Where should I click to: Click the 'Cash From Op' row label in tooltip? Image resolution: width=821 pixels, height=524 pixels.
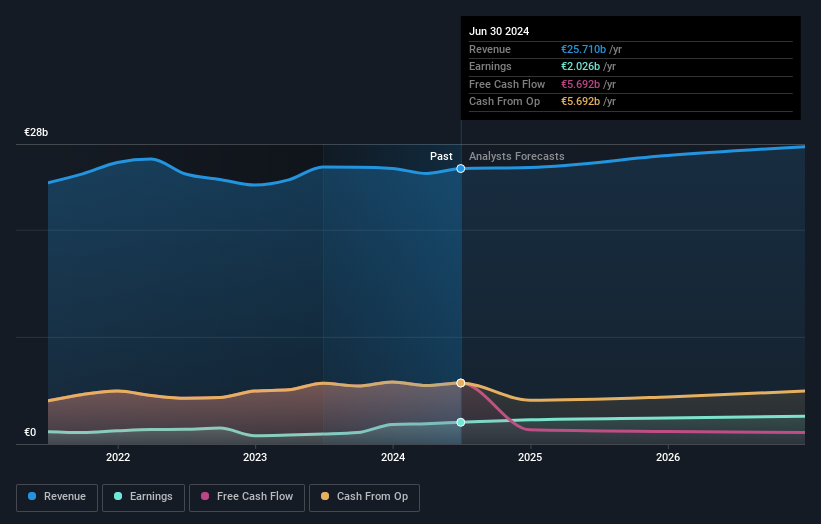tap(504, 102)
